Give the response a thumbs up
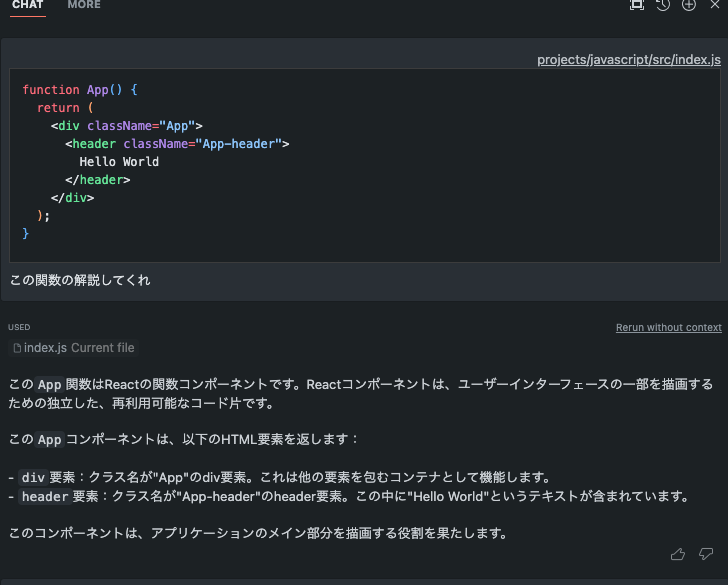Viewport: 728px width, 585px height. pos(679,554)
